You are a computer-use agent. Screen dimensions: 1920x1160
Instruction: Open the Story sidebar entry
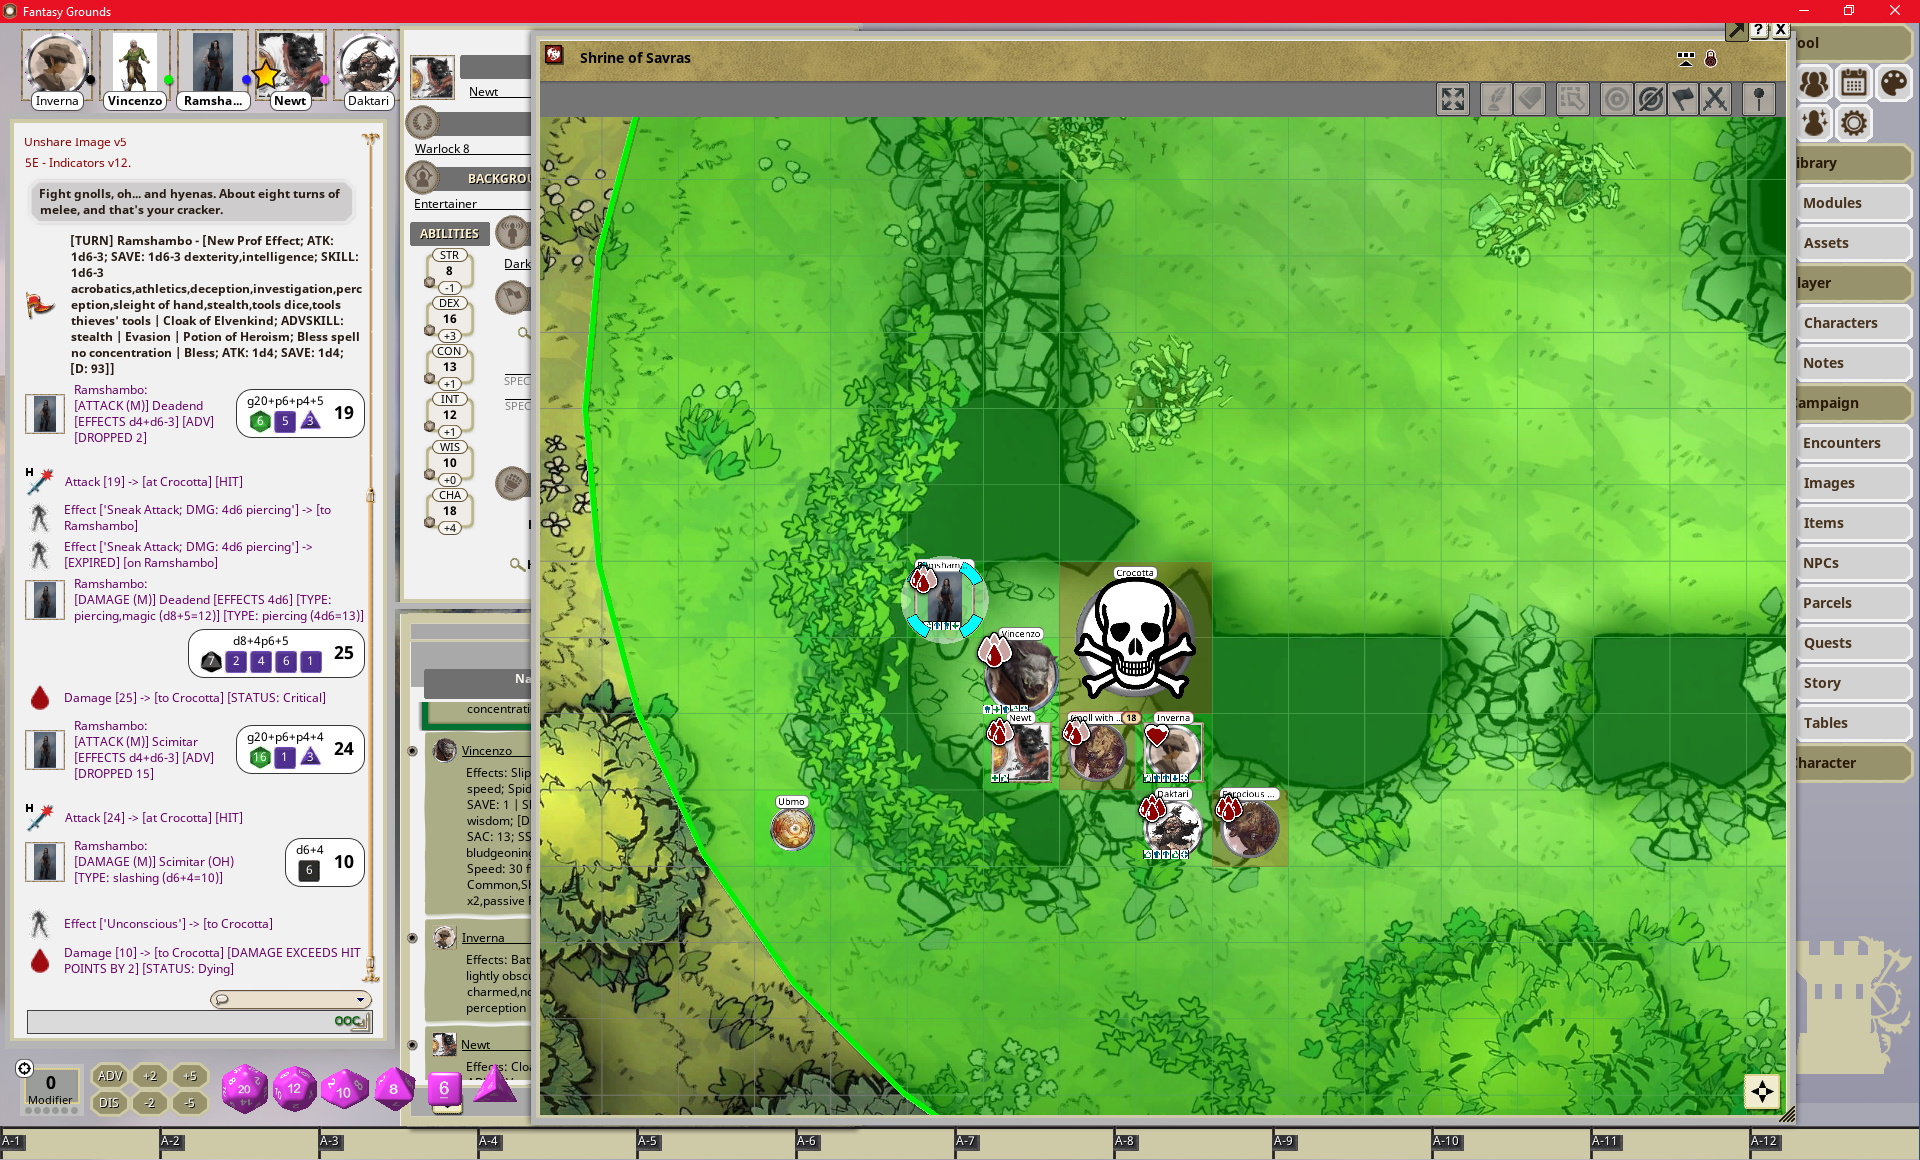pyautogui.click(x=1853, y=683)
